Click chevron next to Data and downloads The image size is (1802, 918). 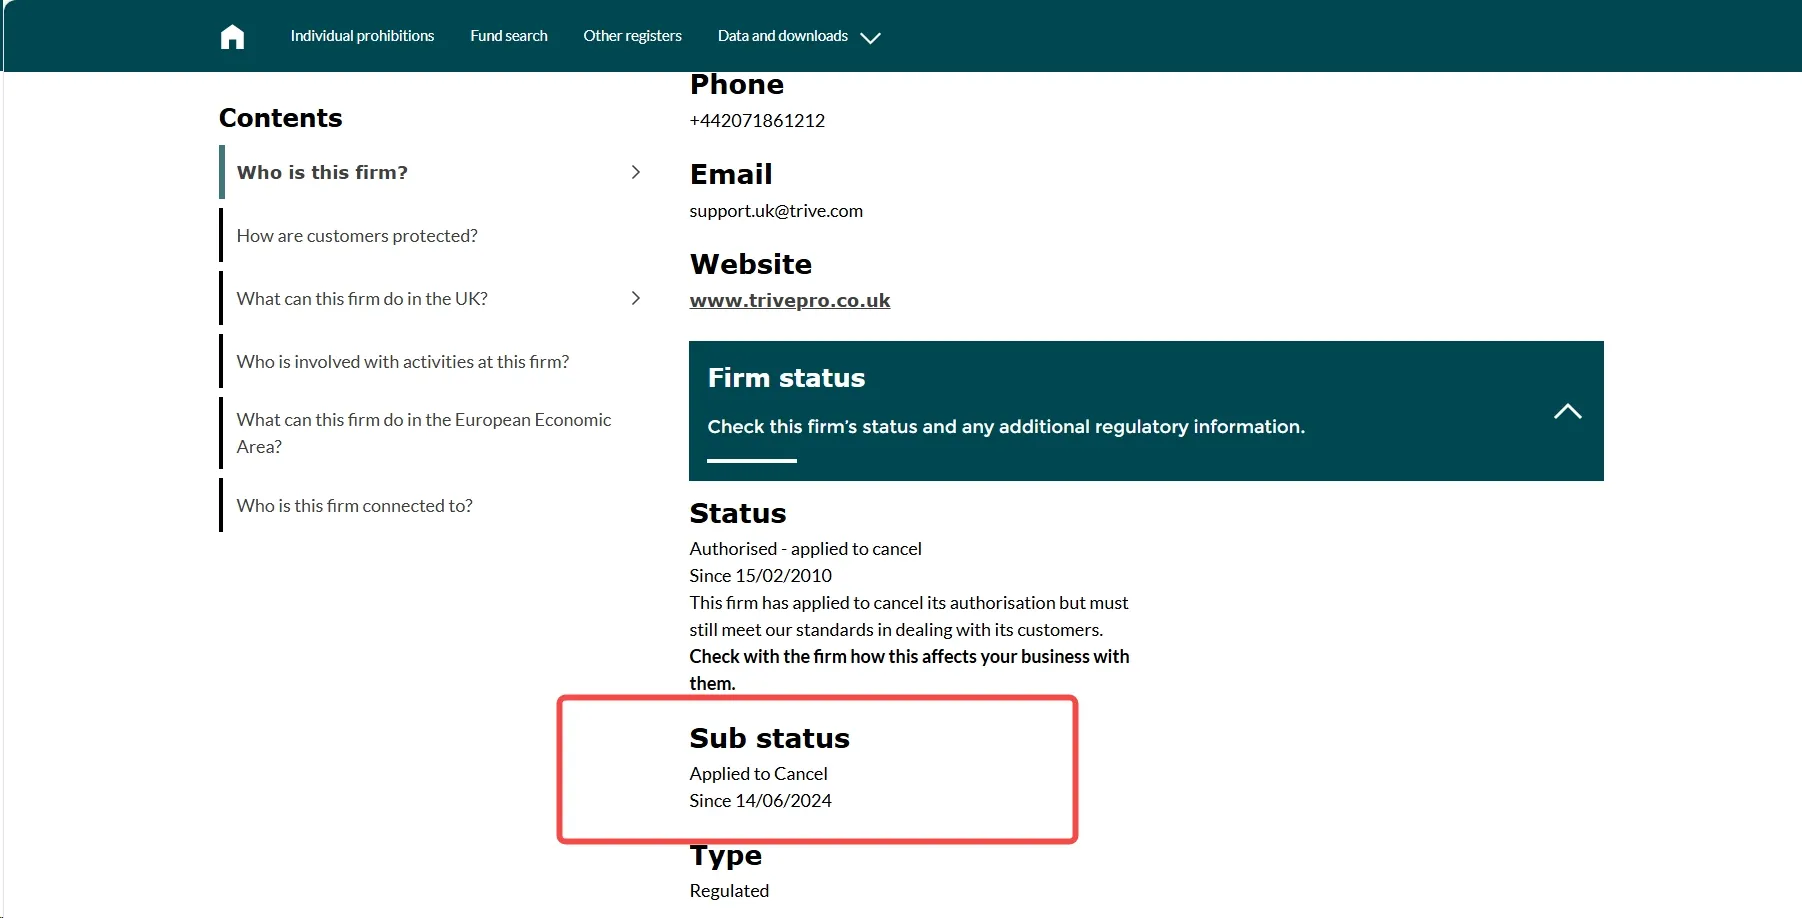coord(870,38)
